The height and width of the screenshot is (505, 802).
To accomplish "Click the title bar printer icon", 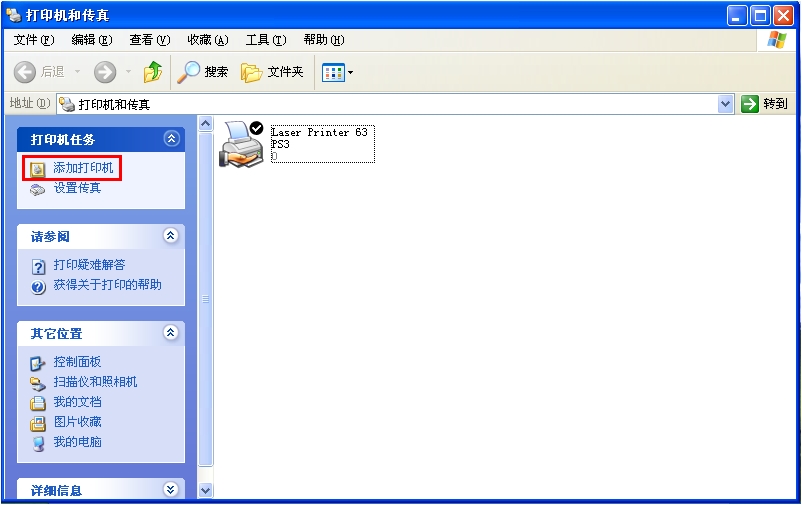I will (14, 15).
